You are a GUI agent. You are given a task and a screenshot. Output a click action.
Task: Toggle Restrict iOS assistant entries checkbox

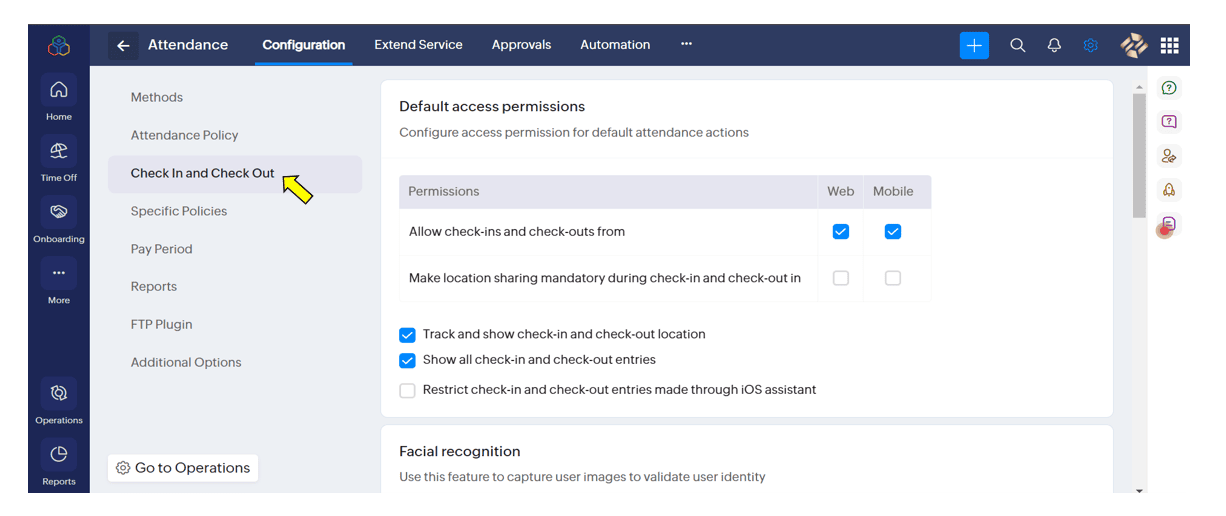[407, 391]
